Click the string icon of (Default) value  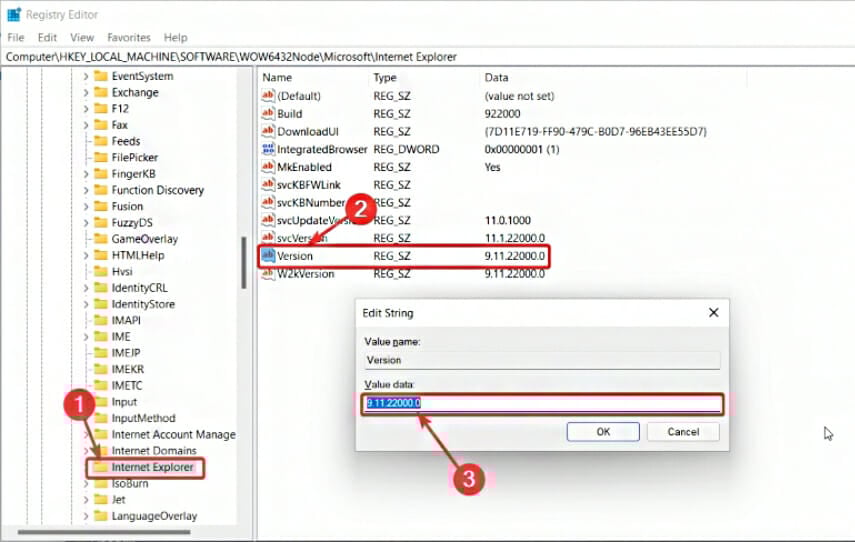(x=268, y=95)
